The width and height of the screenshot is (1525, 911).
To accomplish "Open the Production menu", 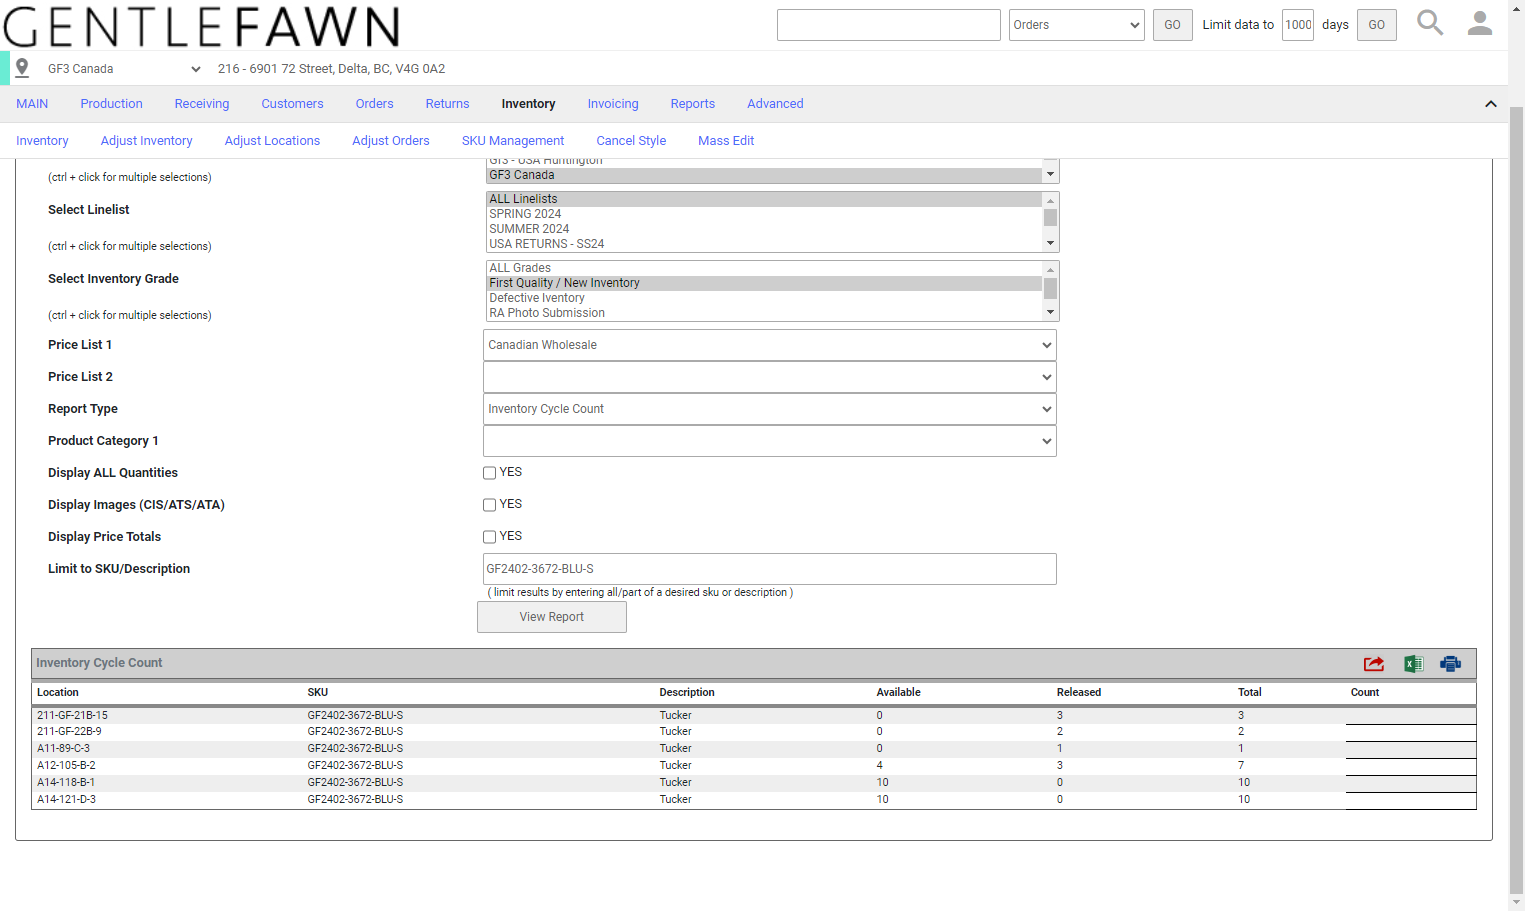I will 111,104.
